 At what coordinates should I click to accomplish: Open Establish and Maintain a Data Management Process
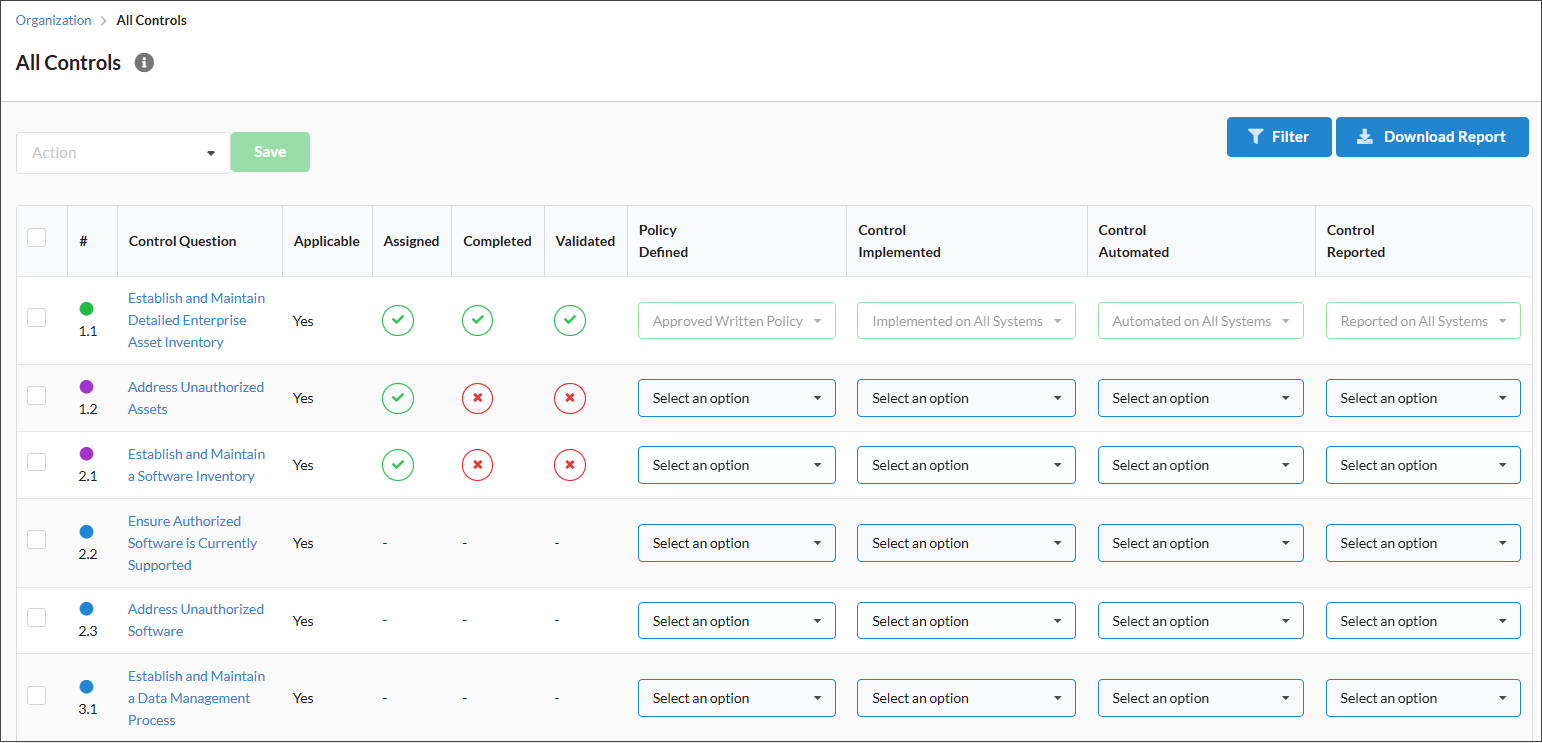[197, 698]
